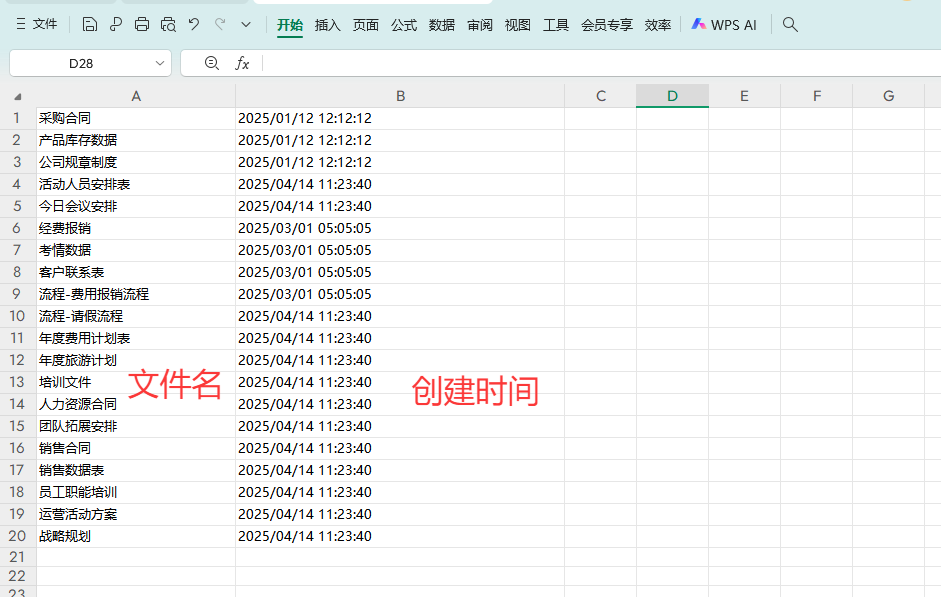Click the save-as export icon

(x=116, y=25)
